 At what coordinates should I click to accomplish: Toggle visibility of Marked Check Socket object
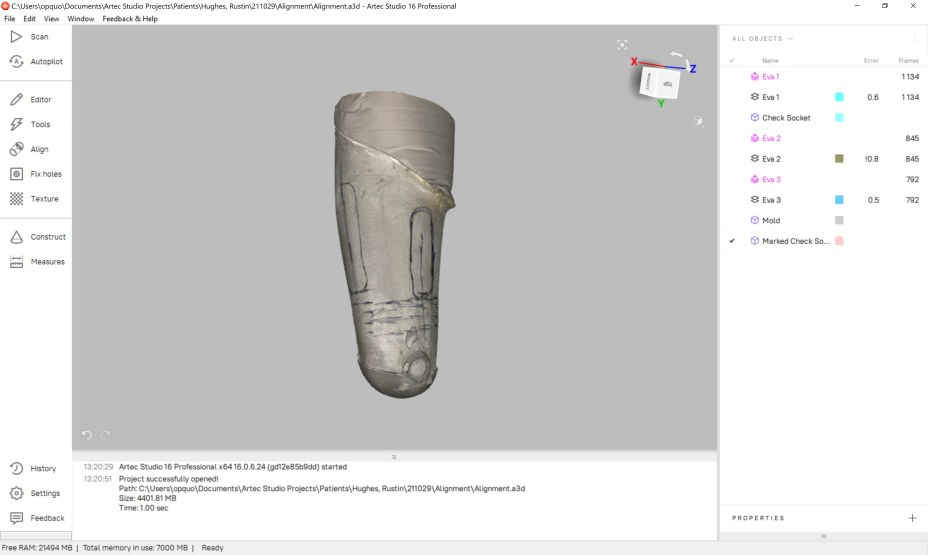tap(732, 241)
